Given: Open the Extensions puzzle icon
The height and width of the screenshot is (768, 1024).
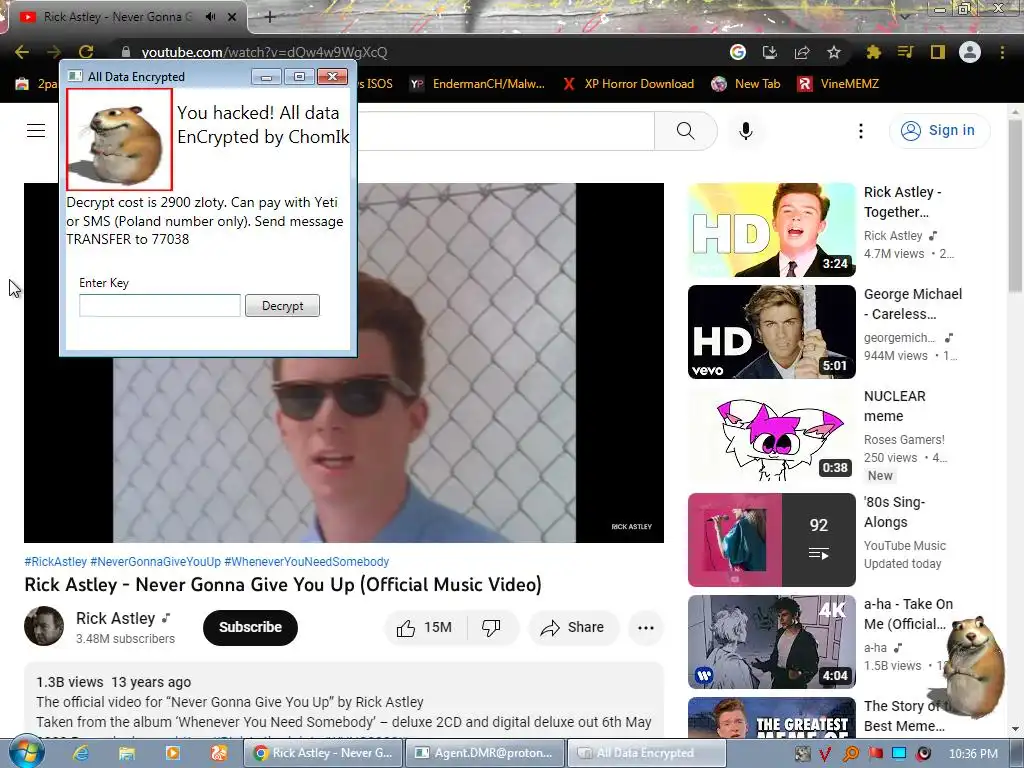Looking at the screenshot, I should click(x=873, y=52).
